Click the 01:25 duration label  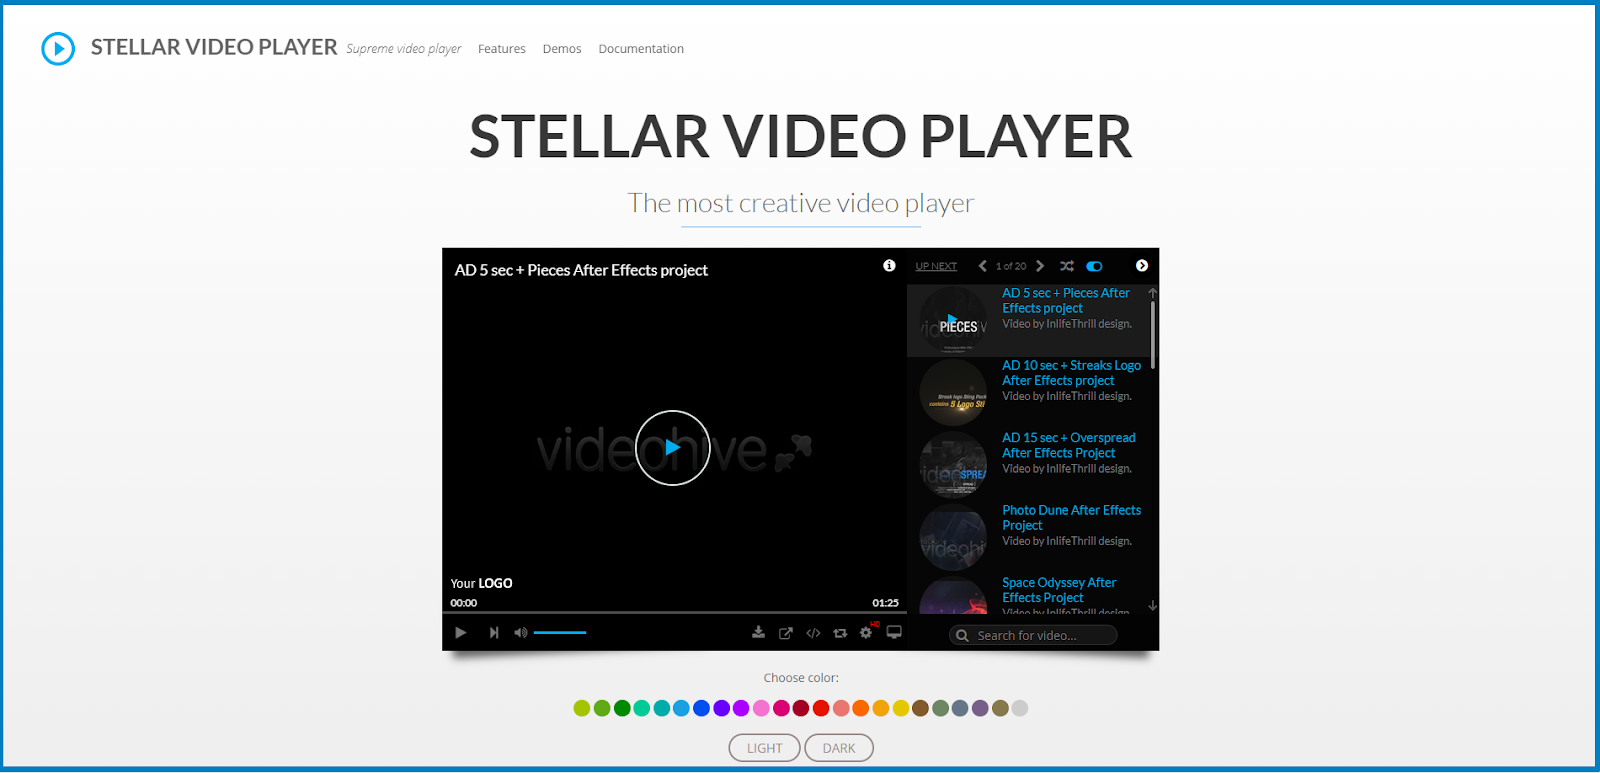click(x=885, y=603)
